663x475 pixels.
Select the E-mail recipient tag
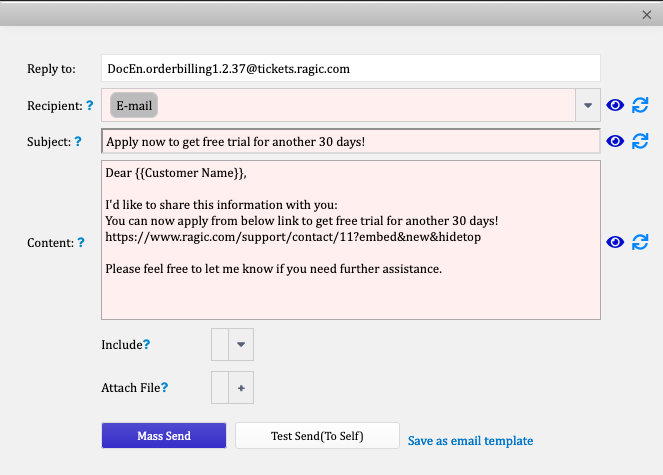pos(134,105)
